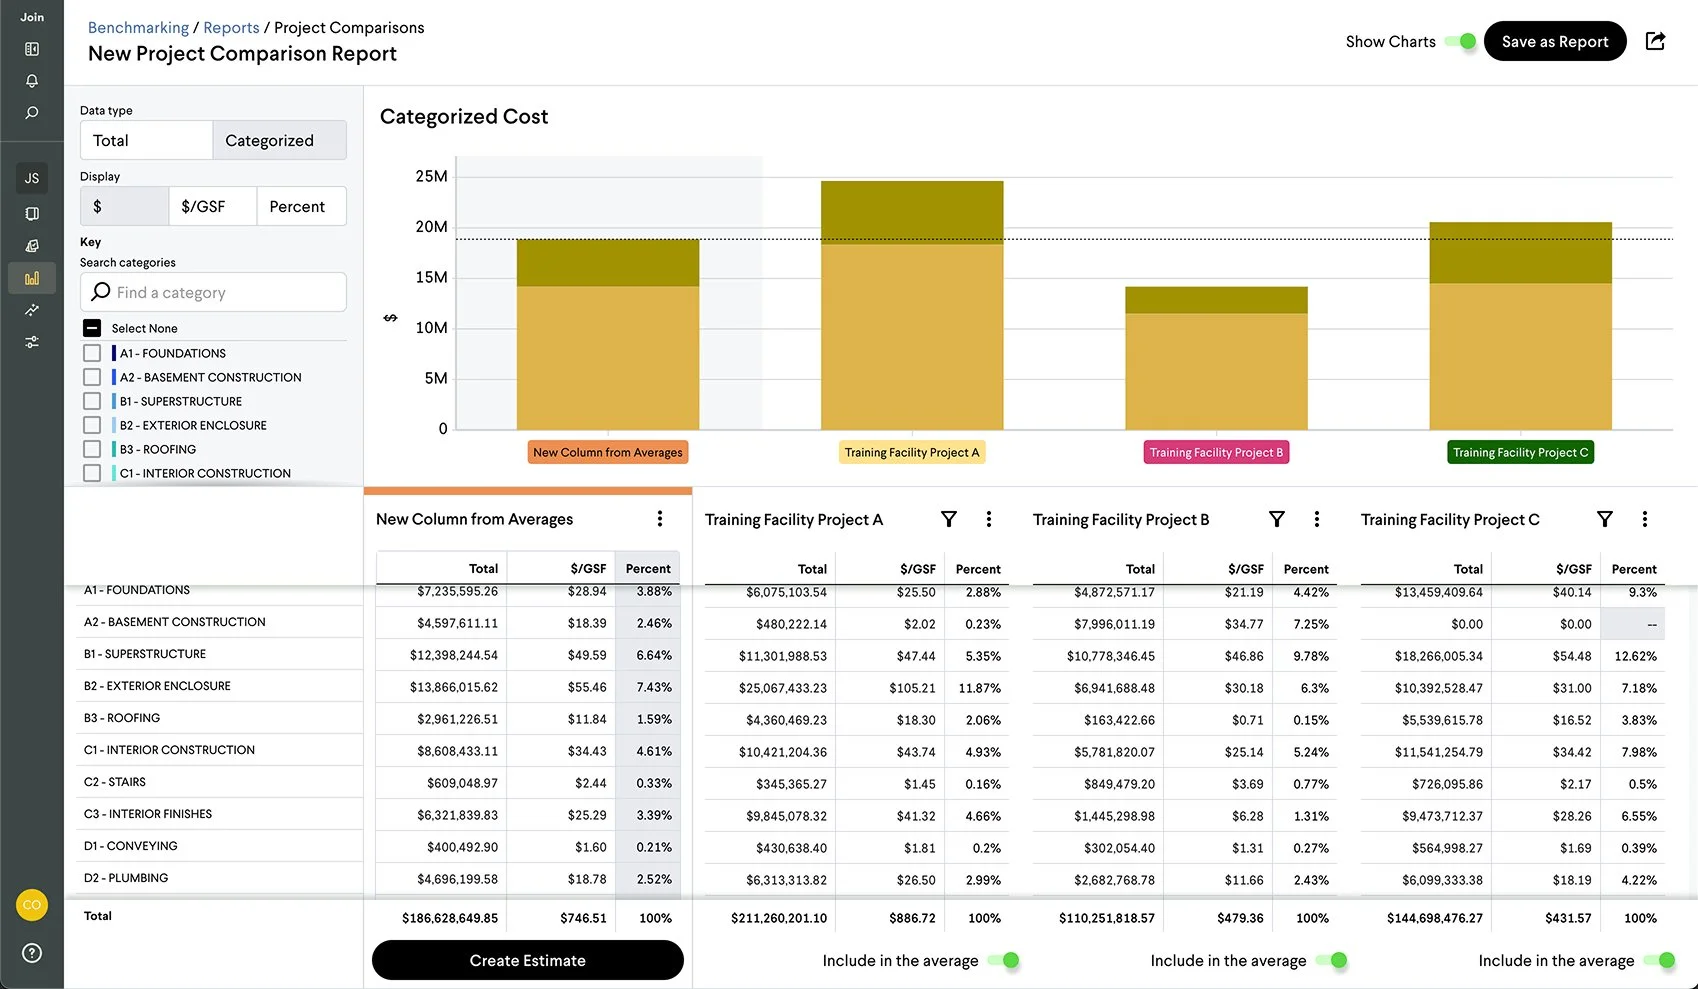Click the Find a category search field
Viewport: 1698px width, 989px height.
click(213, 292)
